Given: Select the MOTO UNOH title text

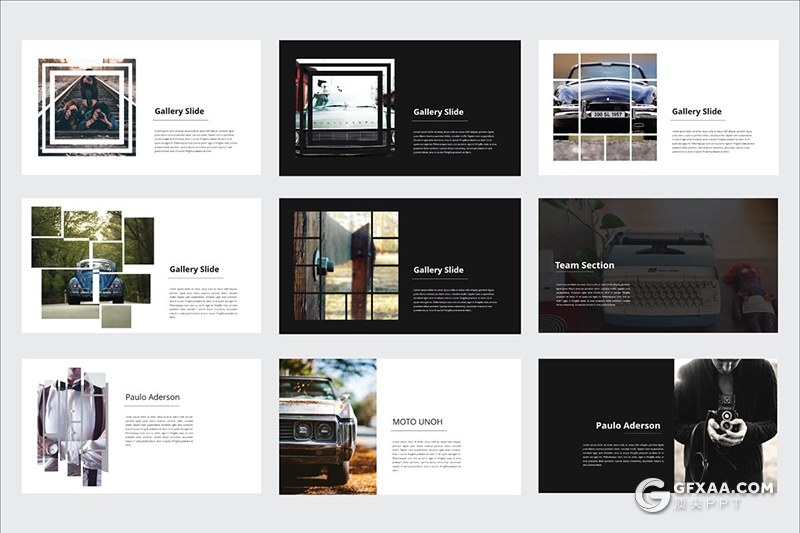Looking at the screenshot, I should (417, 422).
